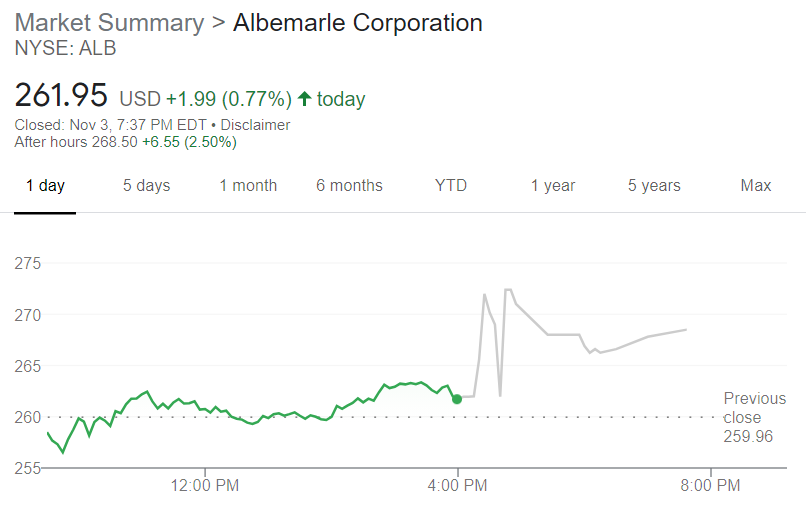Click the 261.95 stock price
Image resolution: width=806 pixels, height=505 pixels.
pyautogui.click(x=61, y=96)
